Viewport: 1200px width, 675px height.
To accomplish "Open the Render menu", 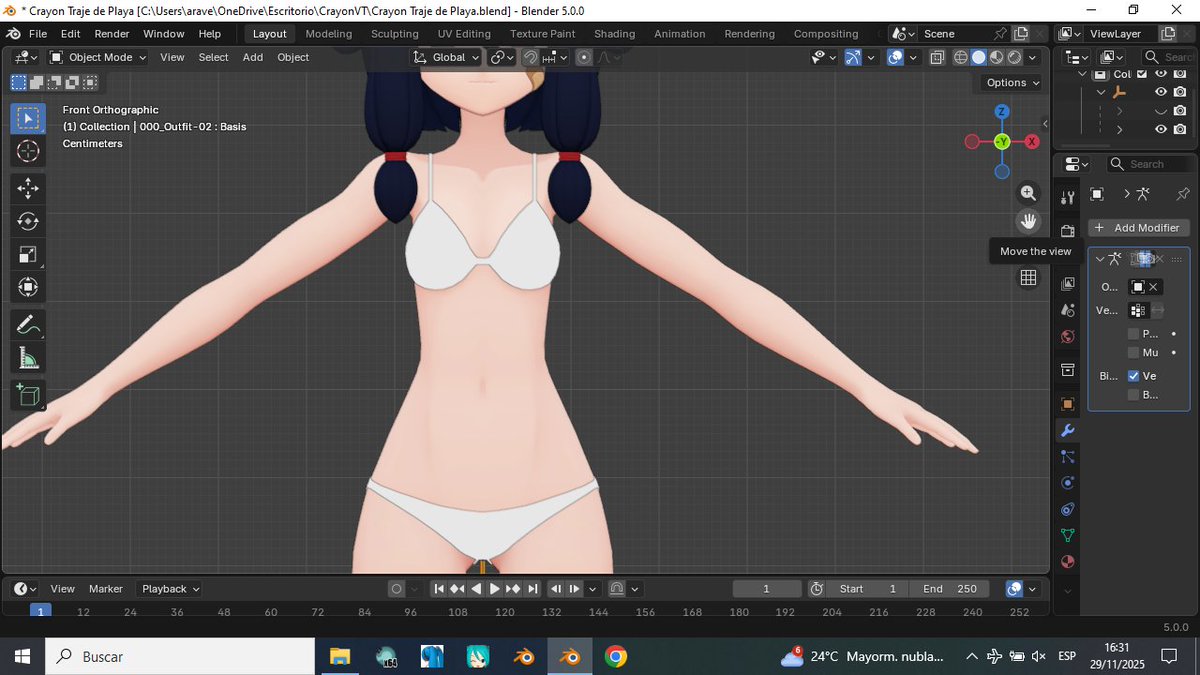I will 112,34.
